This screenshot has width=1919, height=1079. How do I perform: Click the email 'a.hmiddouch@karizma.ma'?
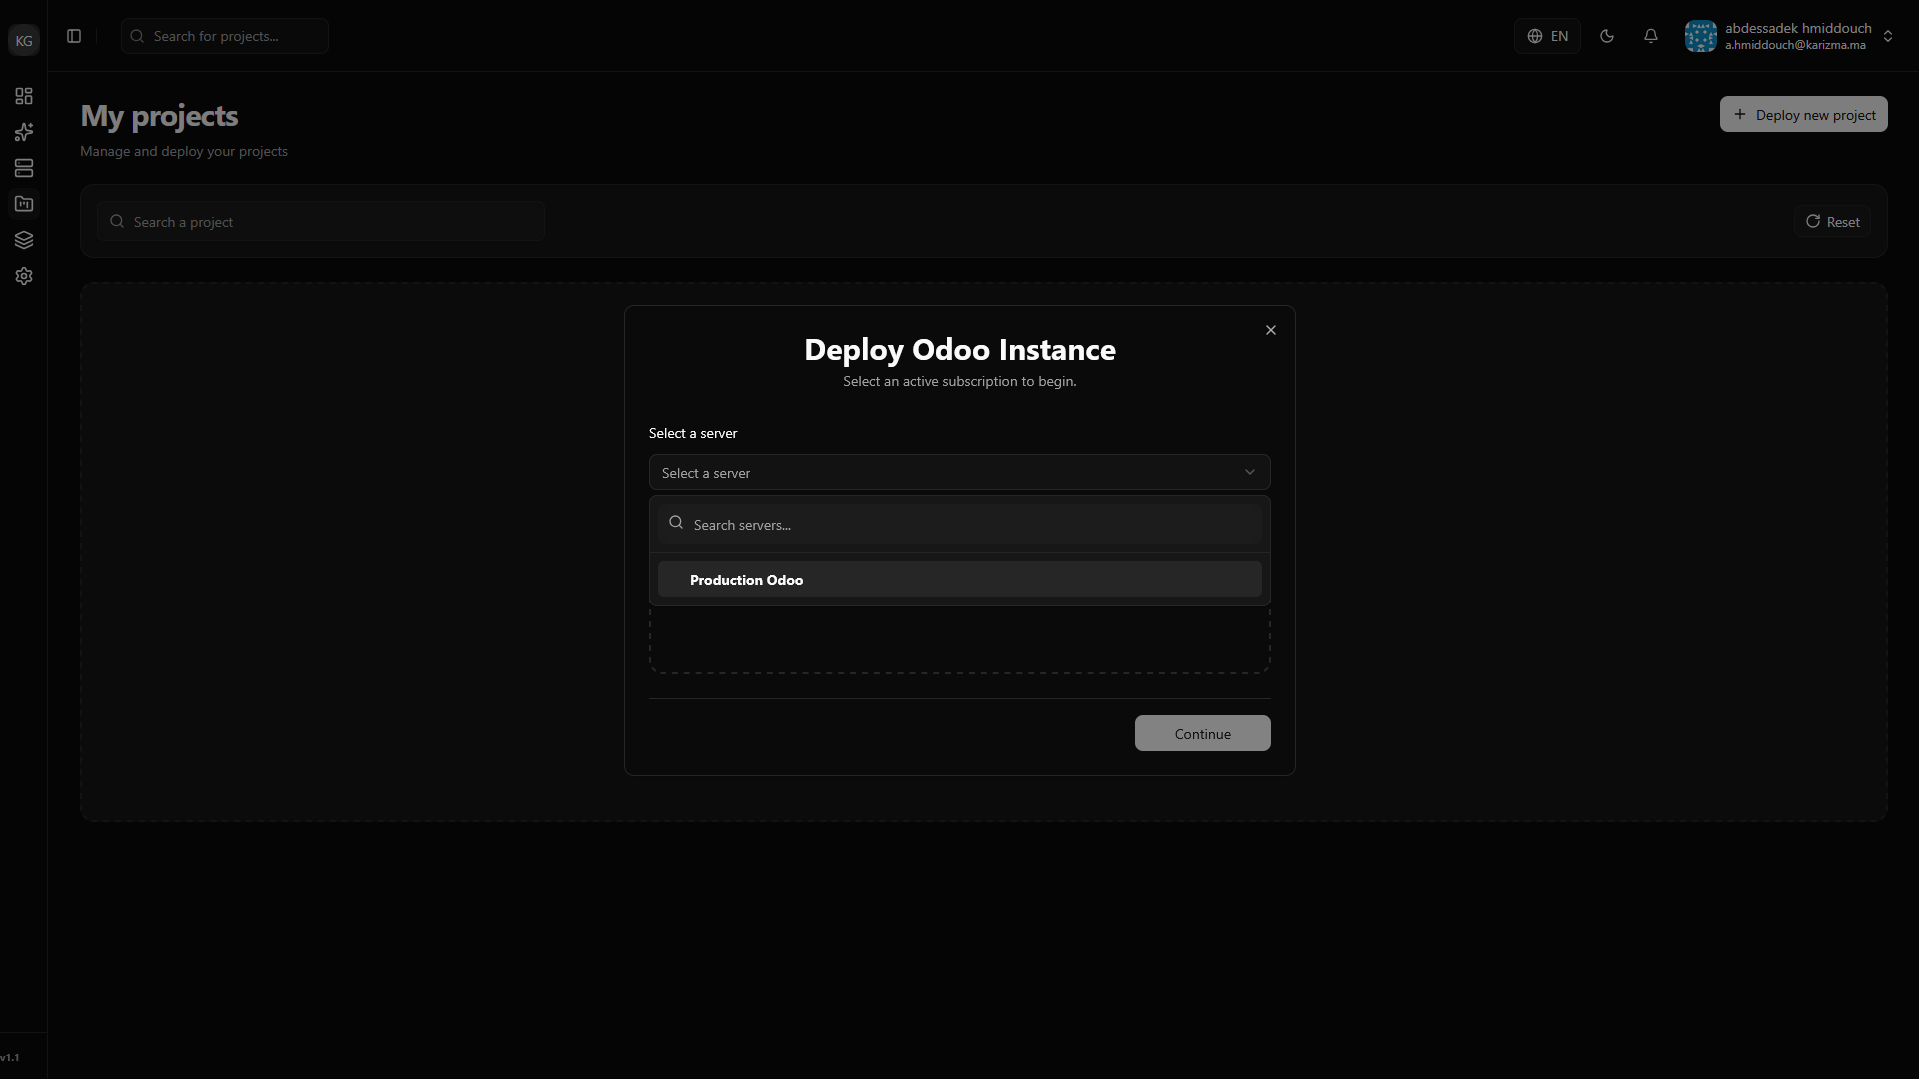(1795, 45)
